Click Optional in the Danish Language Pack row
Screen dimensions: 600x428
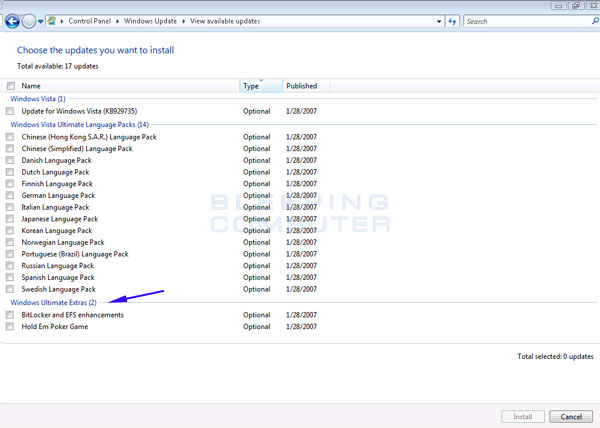pyautogui.click(x=257, y=160)
